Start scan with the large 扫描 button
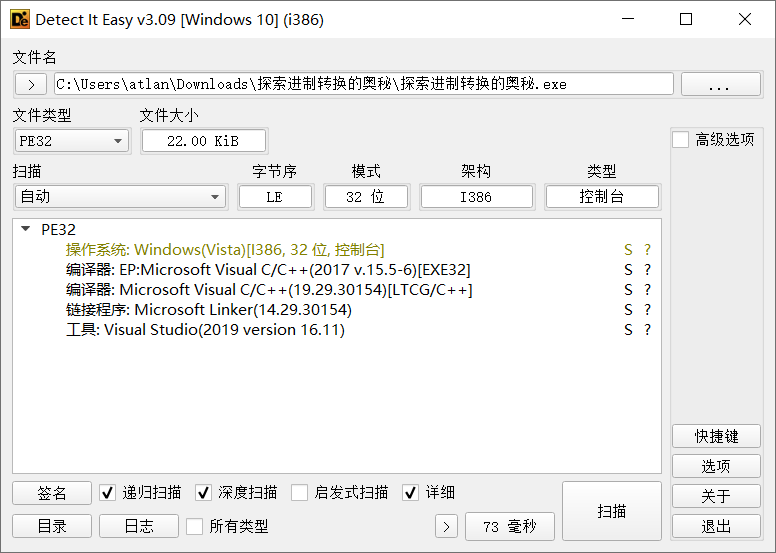The height and width of the screenshot is (553, 776). click(x=612, y=511)
